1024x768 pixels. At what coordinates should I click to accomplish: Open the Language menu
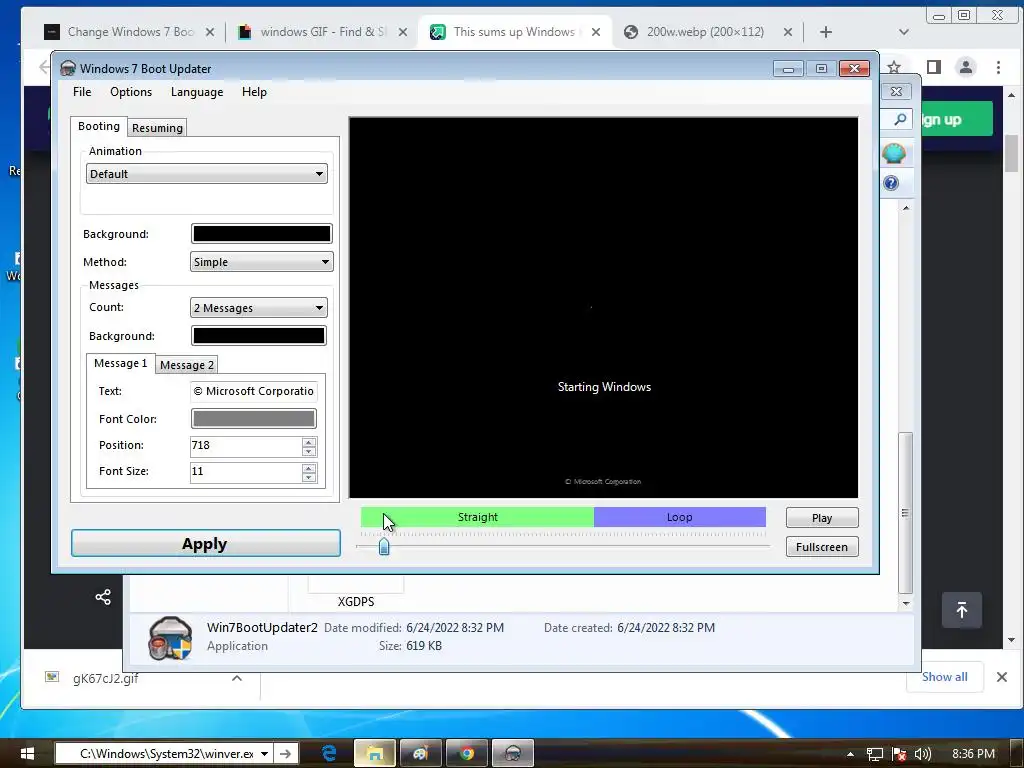point(197,92)
